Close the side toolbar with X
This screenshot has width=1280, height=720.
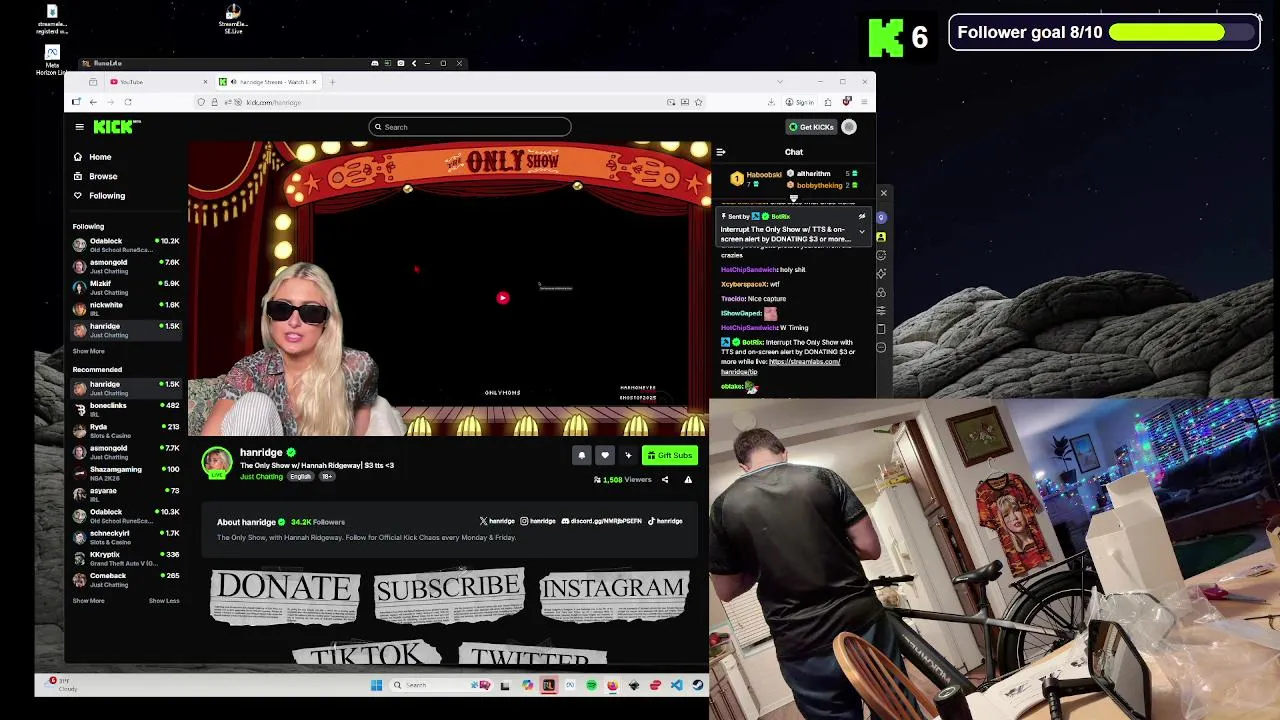(883, 193)
